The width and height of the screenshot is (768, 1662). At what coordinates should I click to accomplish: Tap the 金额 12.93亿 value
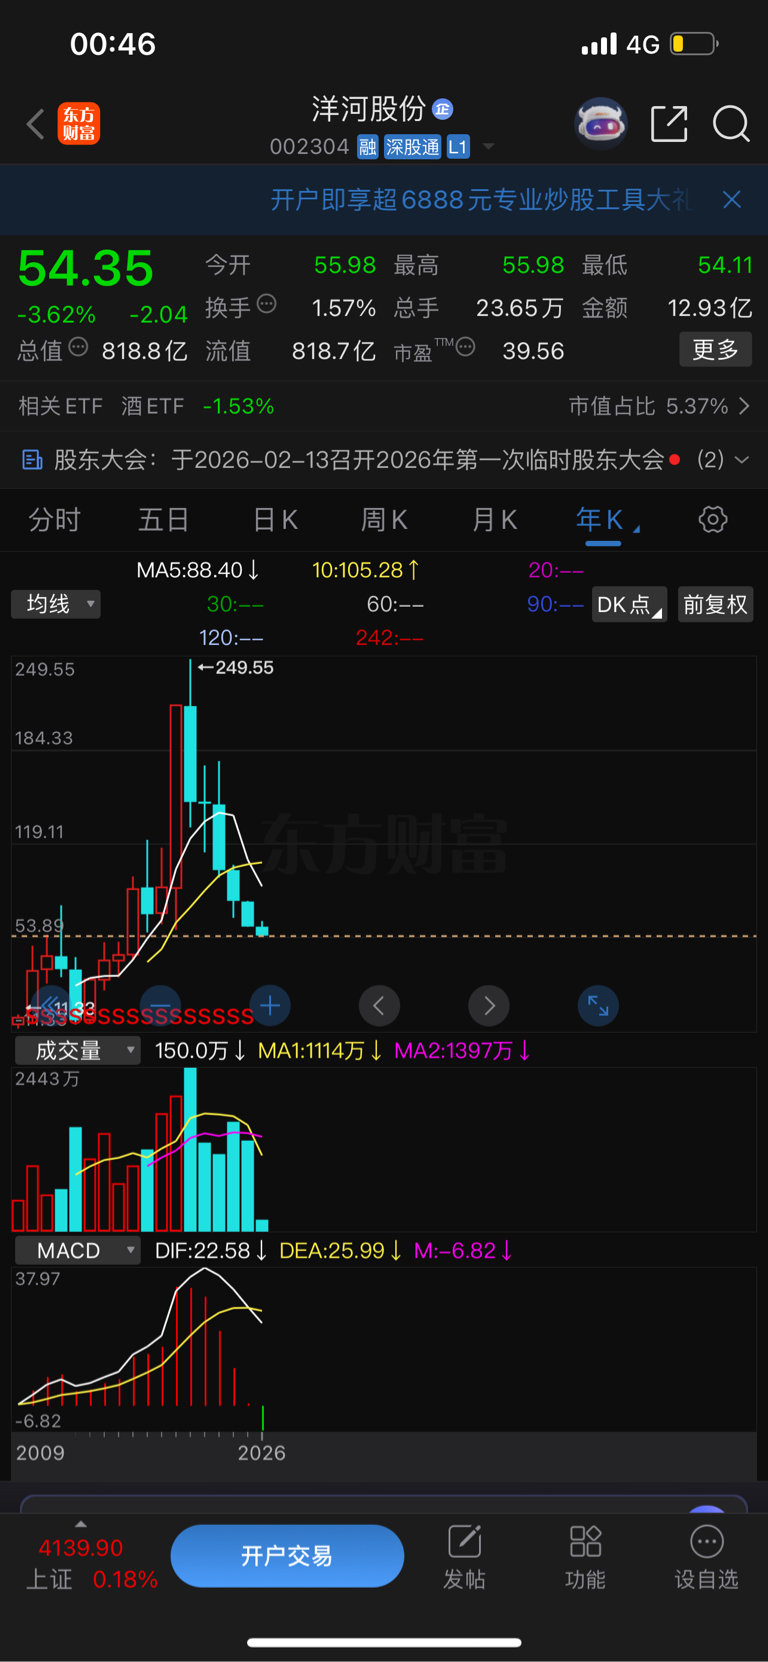(710, 307)
